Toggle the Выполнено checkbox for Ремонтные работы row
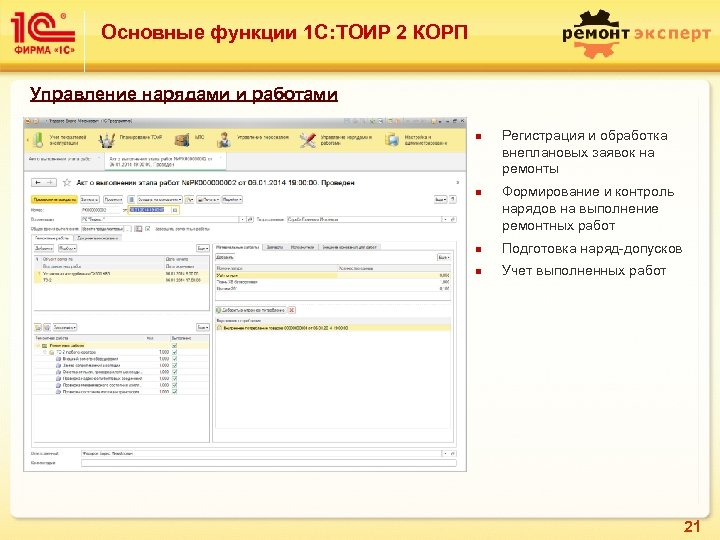Viewport: 720px width, 540px height. [x=174, y=346]
